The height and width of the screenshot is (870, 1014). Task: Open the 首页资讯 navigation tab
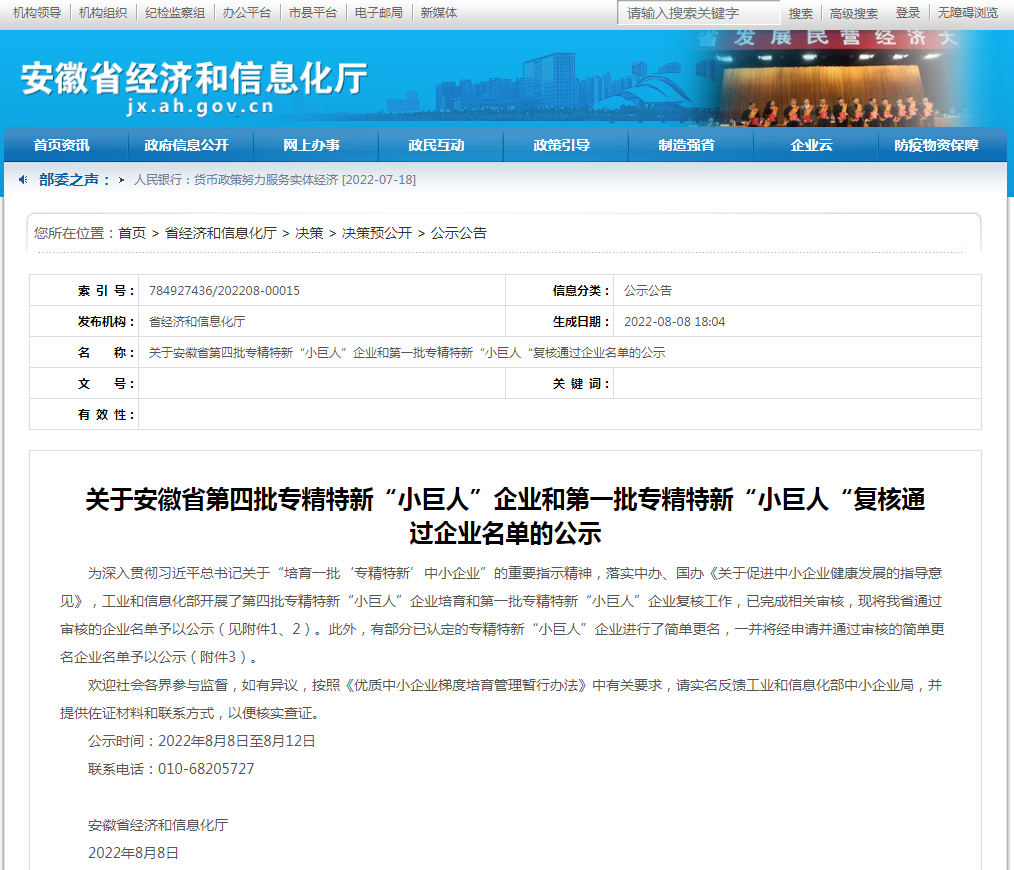[62, 146]
